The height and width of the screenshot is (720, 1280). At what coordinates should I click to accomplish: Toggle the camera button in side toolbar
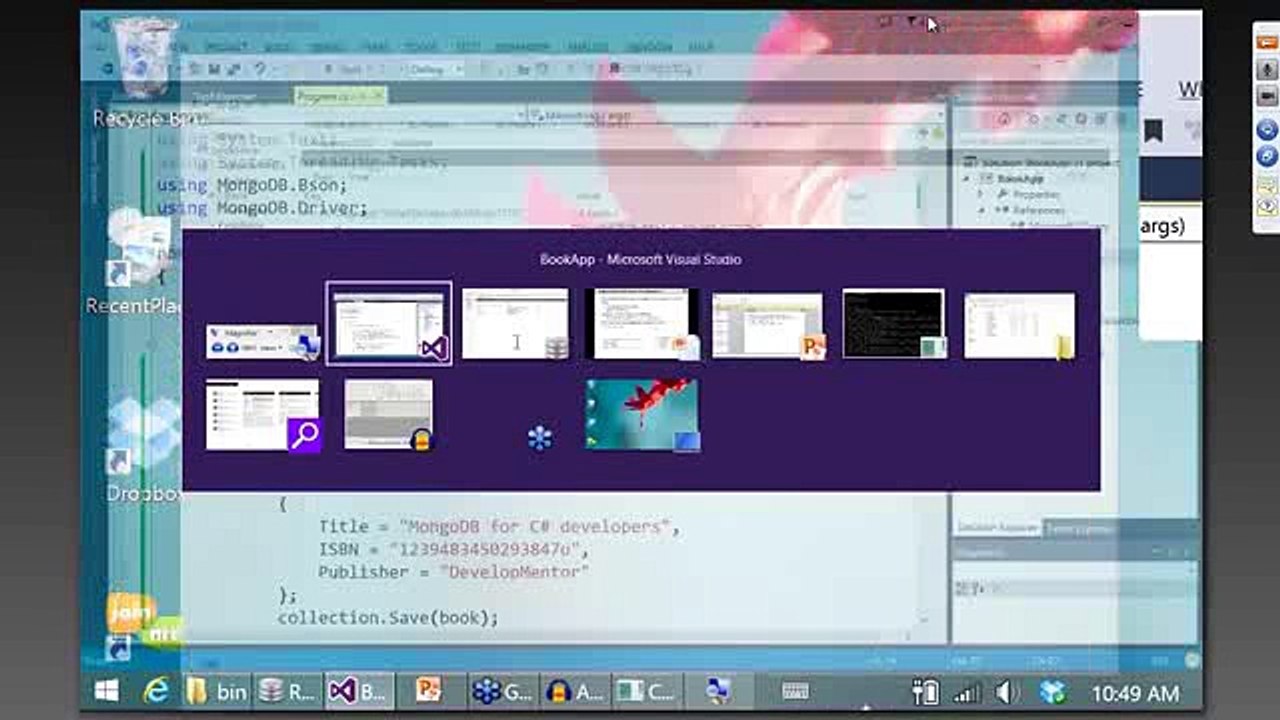pyautogui.click(x=1266, y=96)
